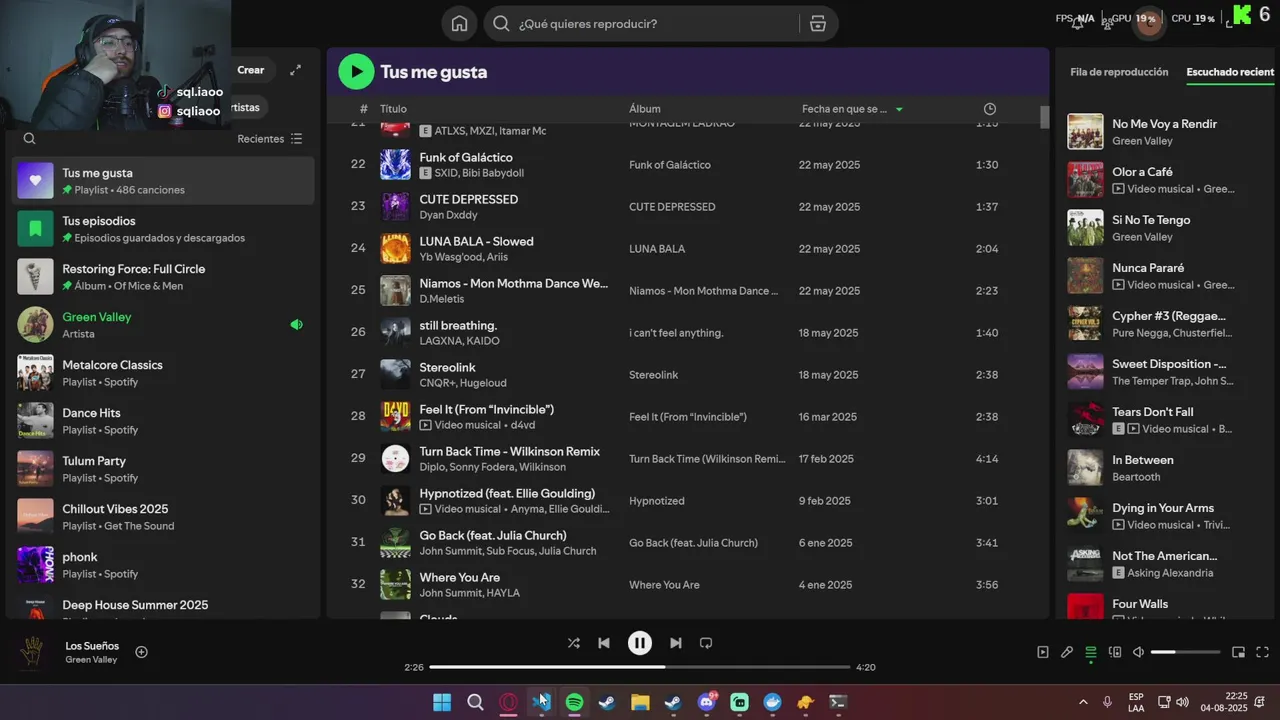Select the Stereolink track cover
The height and width of the screenshot is (720, 1280).
(395, 375)
